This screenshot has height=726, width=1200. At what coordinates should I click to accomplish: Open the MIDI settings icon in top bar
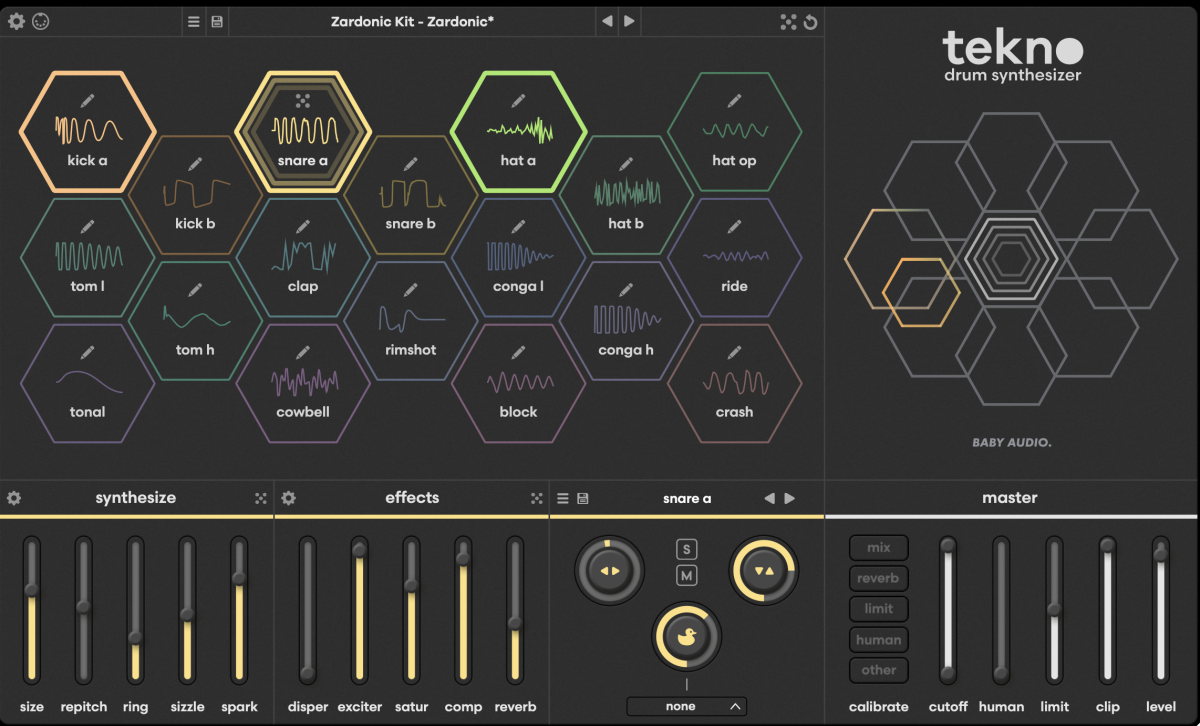pos(41,21)
